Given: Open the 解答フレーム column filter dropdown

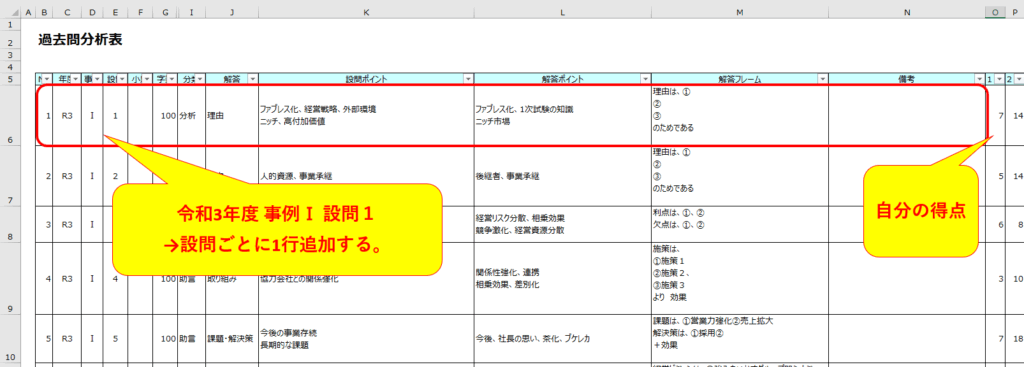Looking at the screenshot, I should pos(822,78).
